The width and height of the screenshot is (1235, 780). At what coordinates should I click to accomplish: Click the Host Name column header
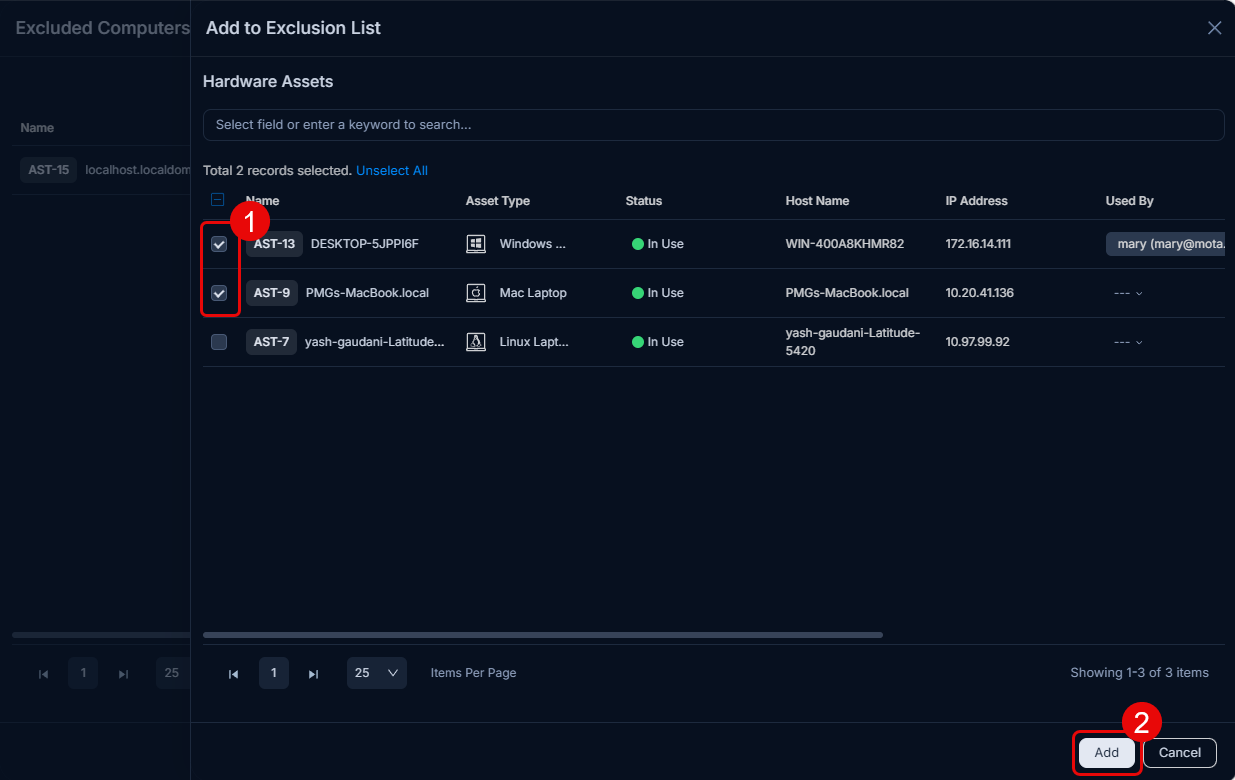(817, 201)
